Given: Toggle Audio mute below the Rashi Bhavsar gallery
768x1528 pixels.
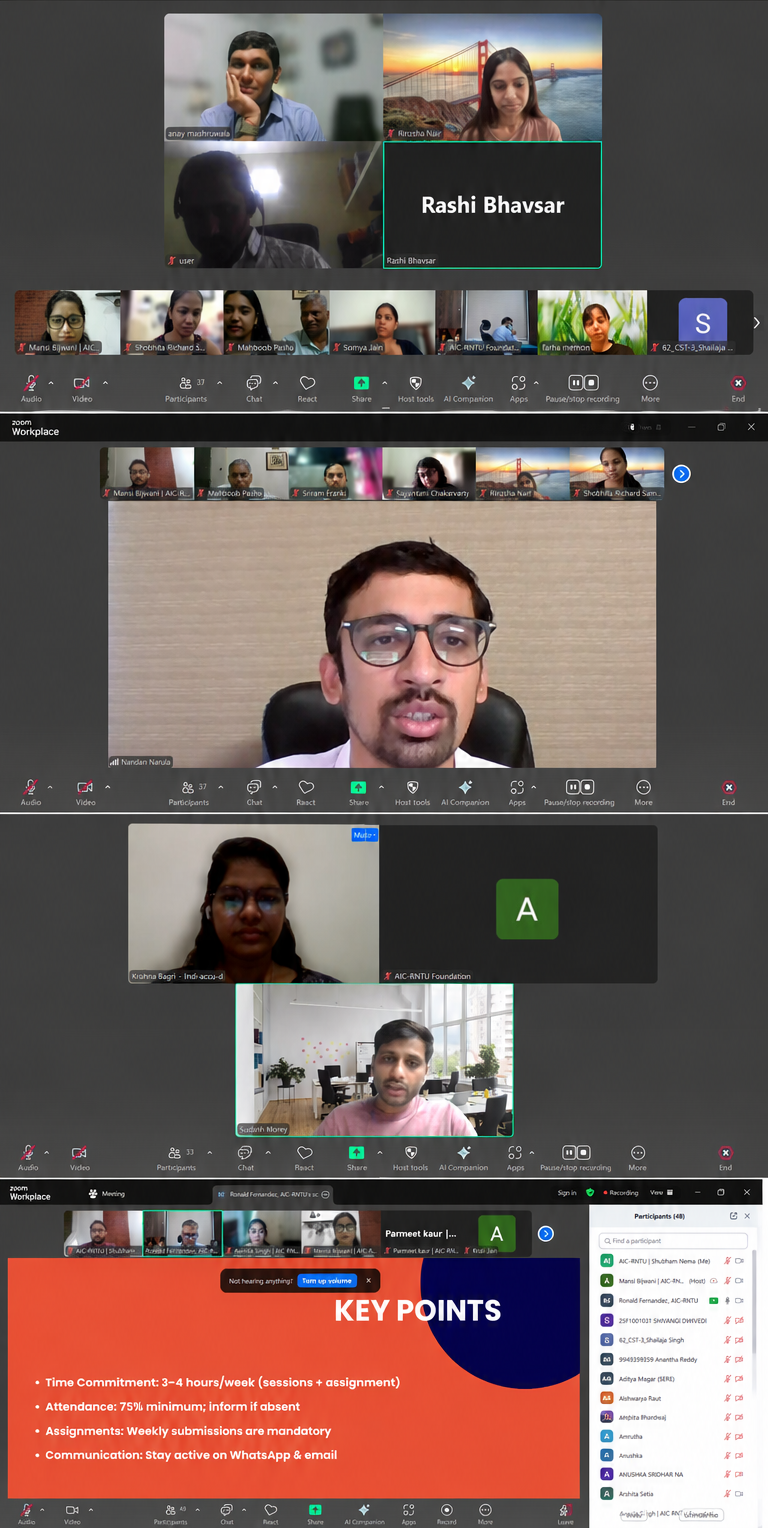Looking at the screenshot, I should pyautogui.click(x=31, y=388).
